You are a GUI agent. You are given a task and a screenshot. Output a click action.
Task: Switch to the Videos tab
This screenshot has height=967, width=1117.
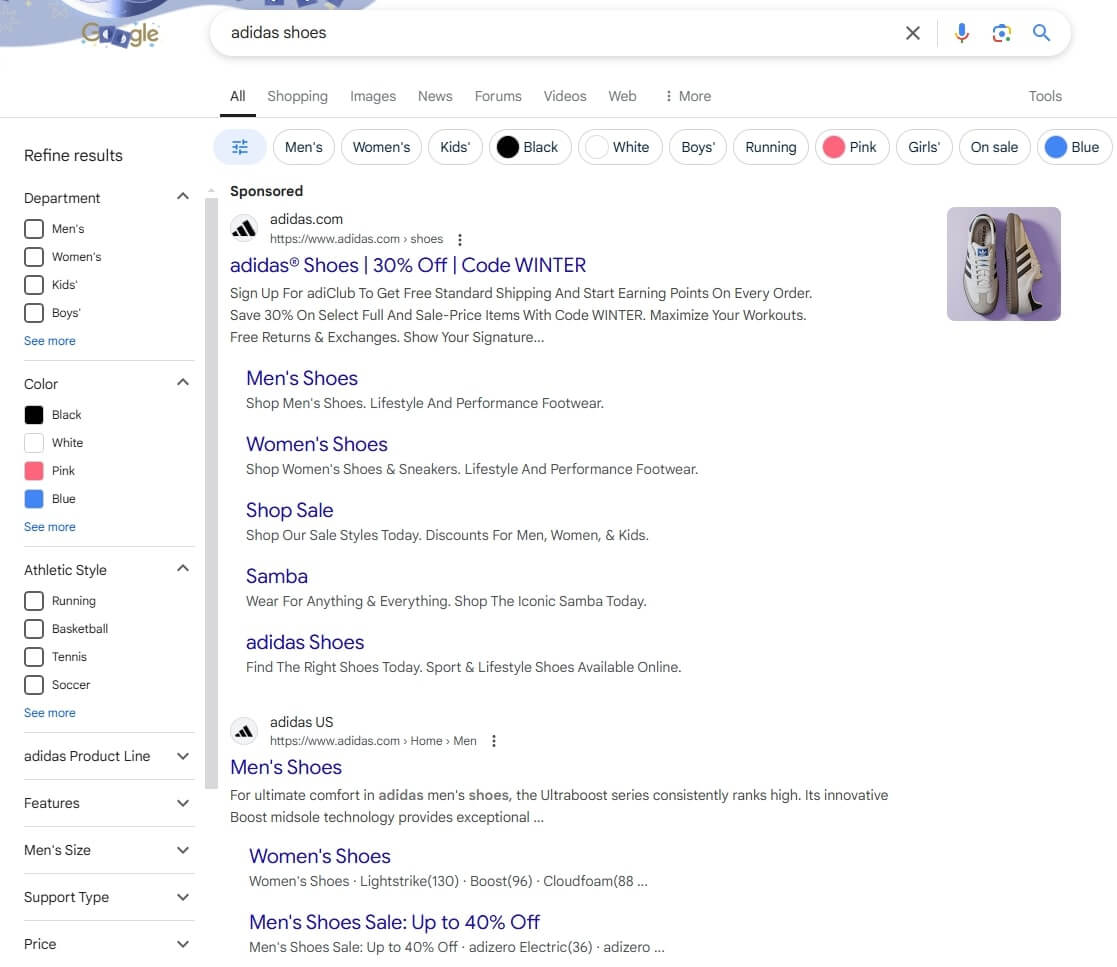pos(565,96)
